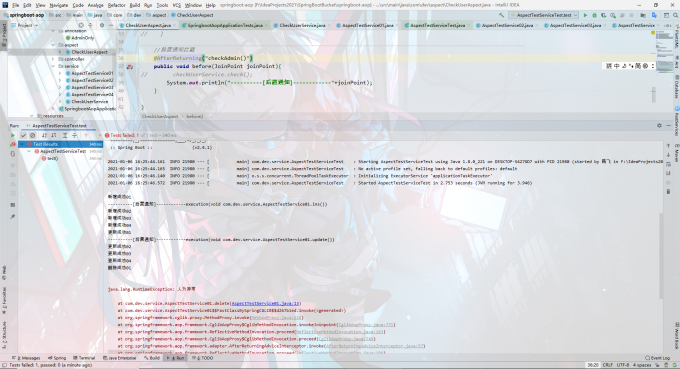Click the Rerun Failed Tests icon
The width and height of the screenshot is (680, 369).
13,144
